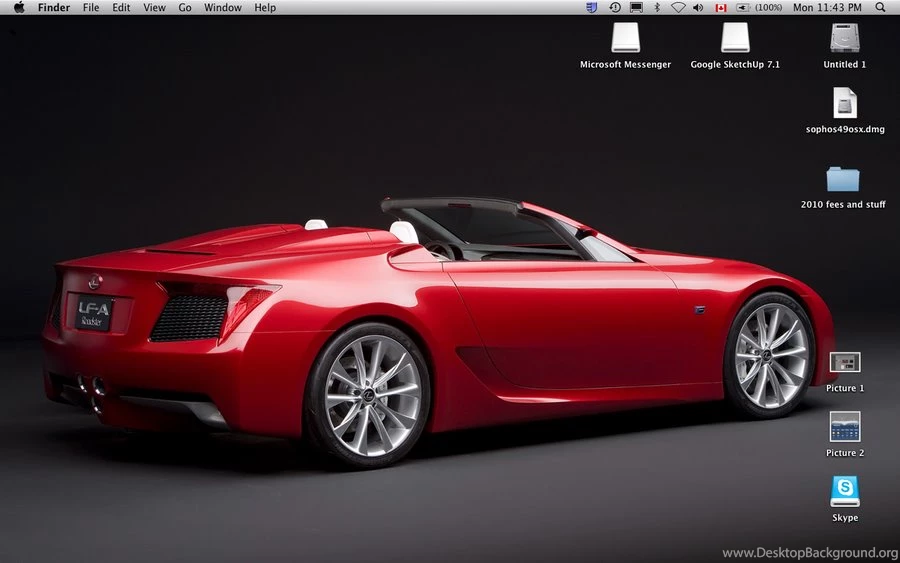Viewport: 900px width, 563px height.
Task: Click the Bluetooth status icon
Action: coord(658,7)
